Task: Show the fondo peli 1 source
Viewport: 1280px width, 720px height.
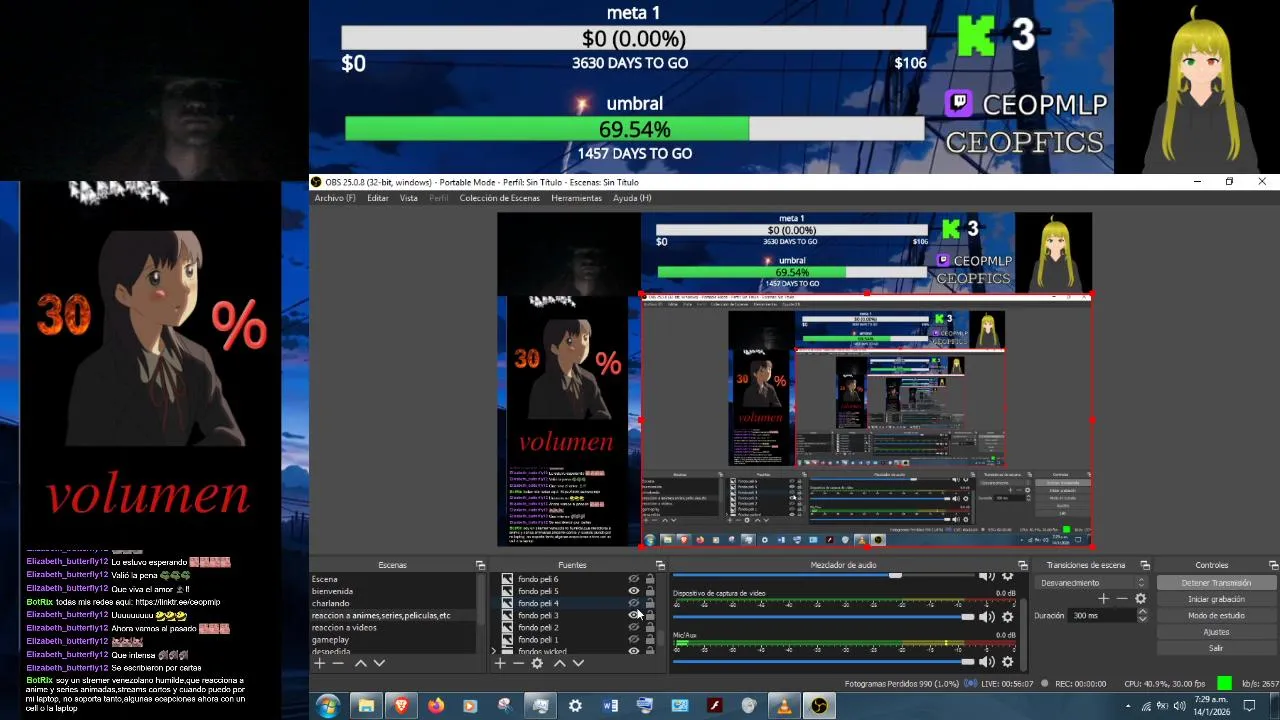Action: tap(633, 639)
